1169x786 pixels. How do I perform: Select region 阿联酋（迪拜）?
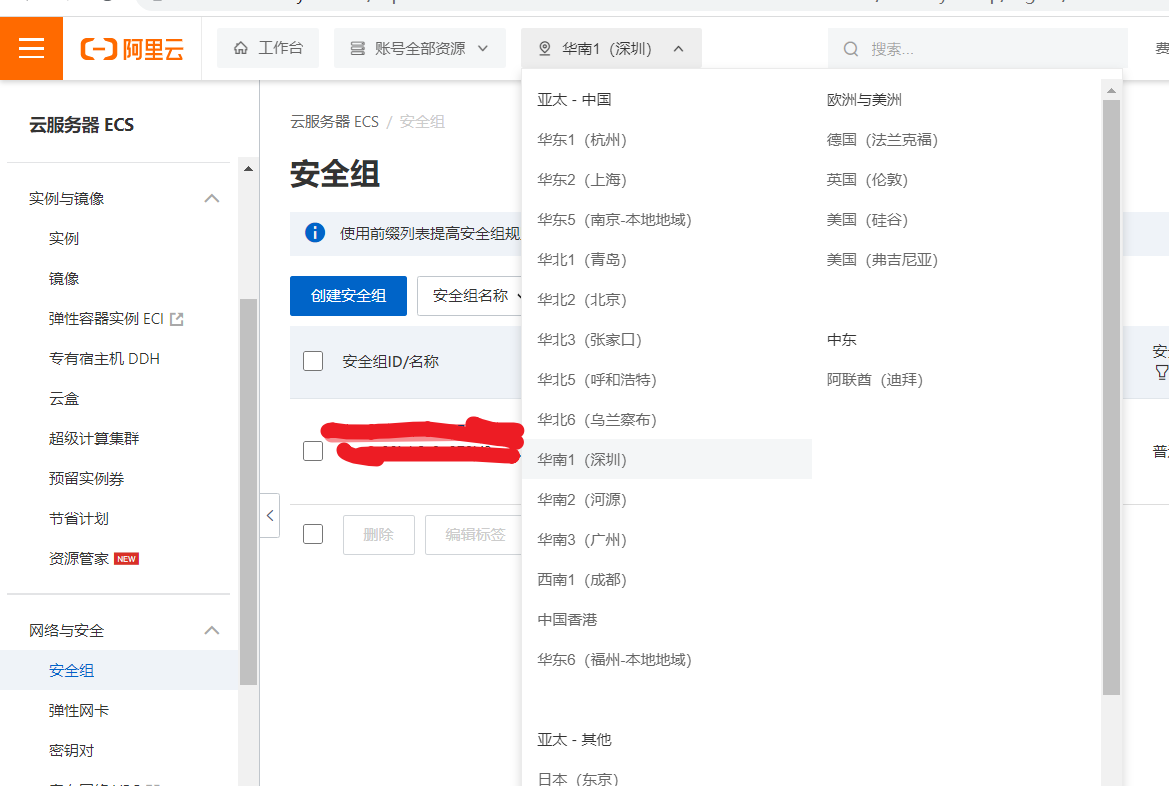[875, 380]
